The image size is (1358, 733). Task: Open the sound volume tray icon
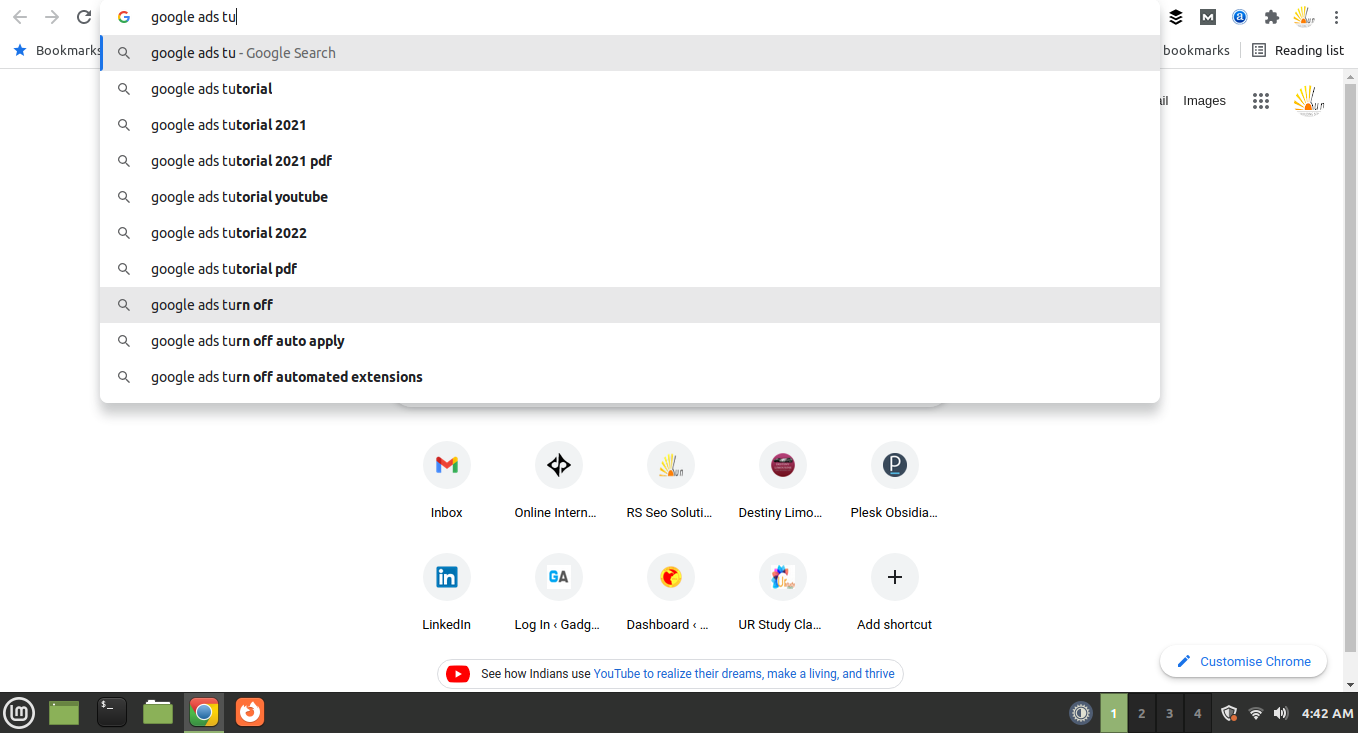[1281, 713]
